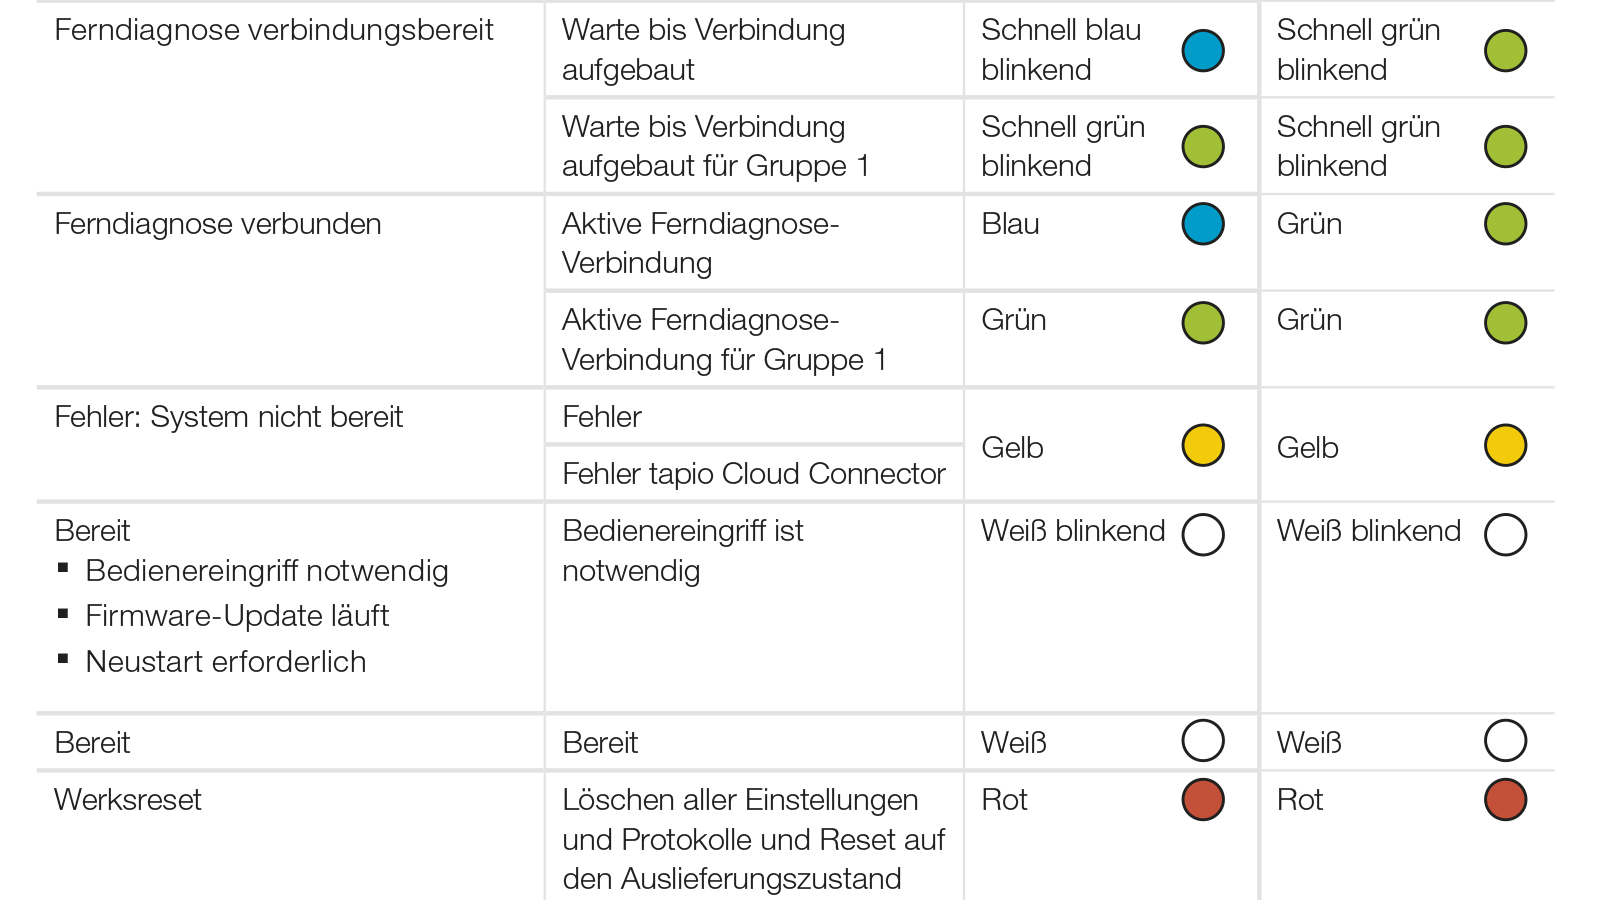
Task: Click 'Fehler: System nicht bereit' label
Action: 229,417
